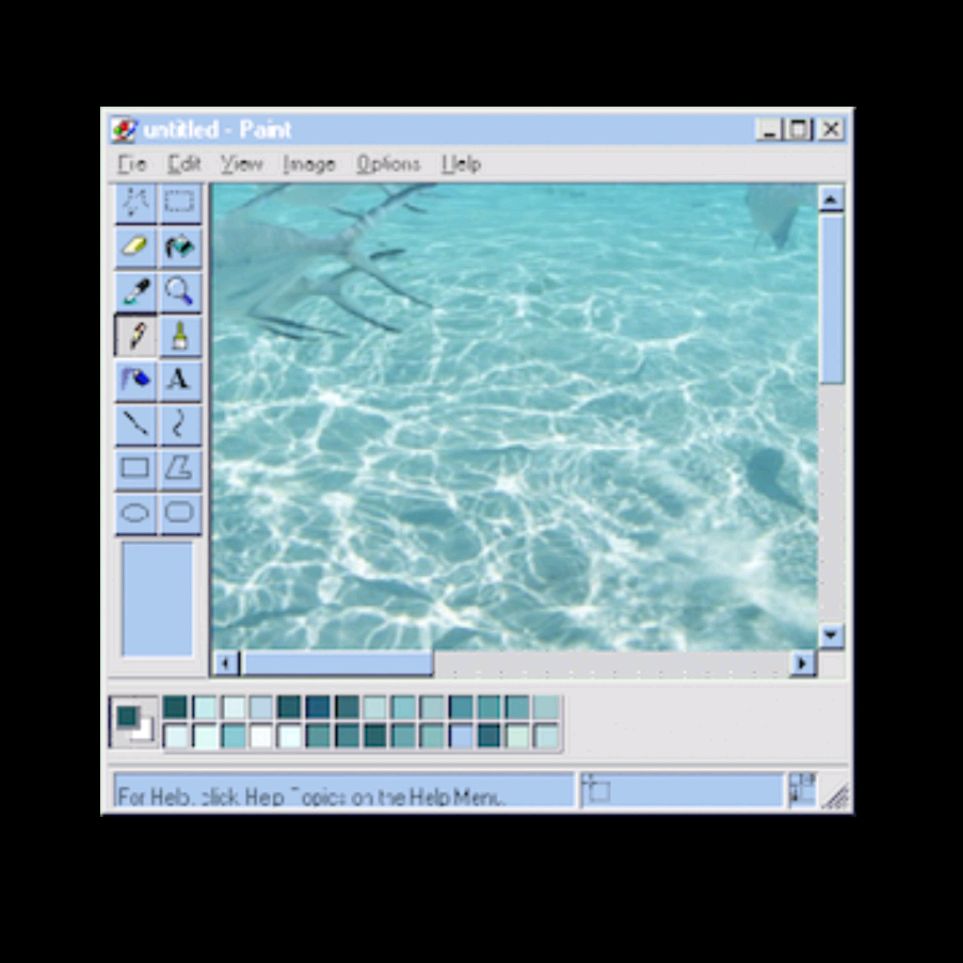Select the Curve tool
The image size is (963, 963).
click(179, 424)
